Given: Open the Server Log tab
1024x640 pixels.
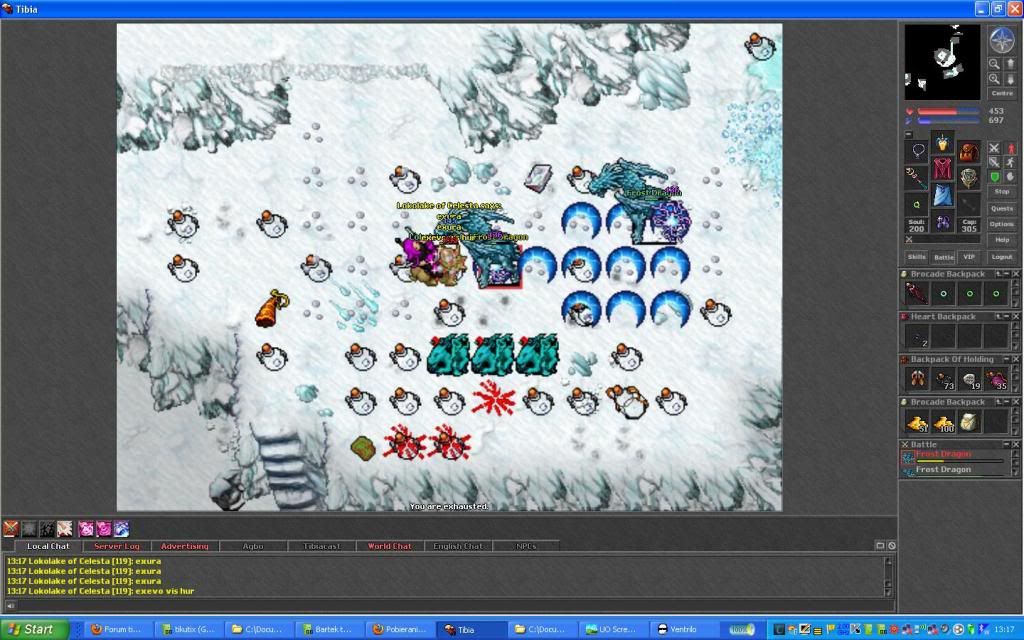Looking at the screenshot, I should coord(116,546).
